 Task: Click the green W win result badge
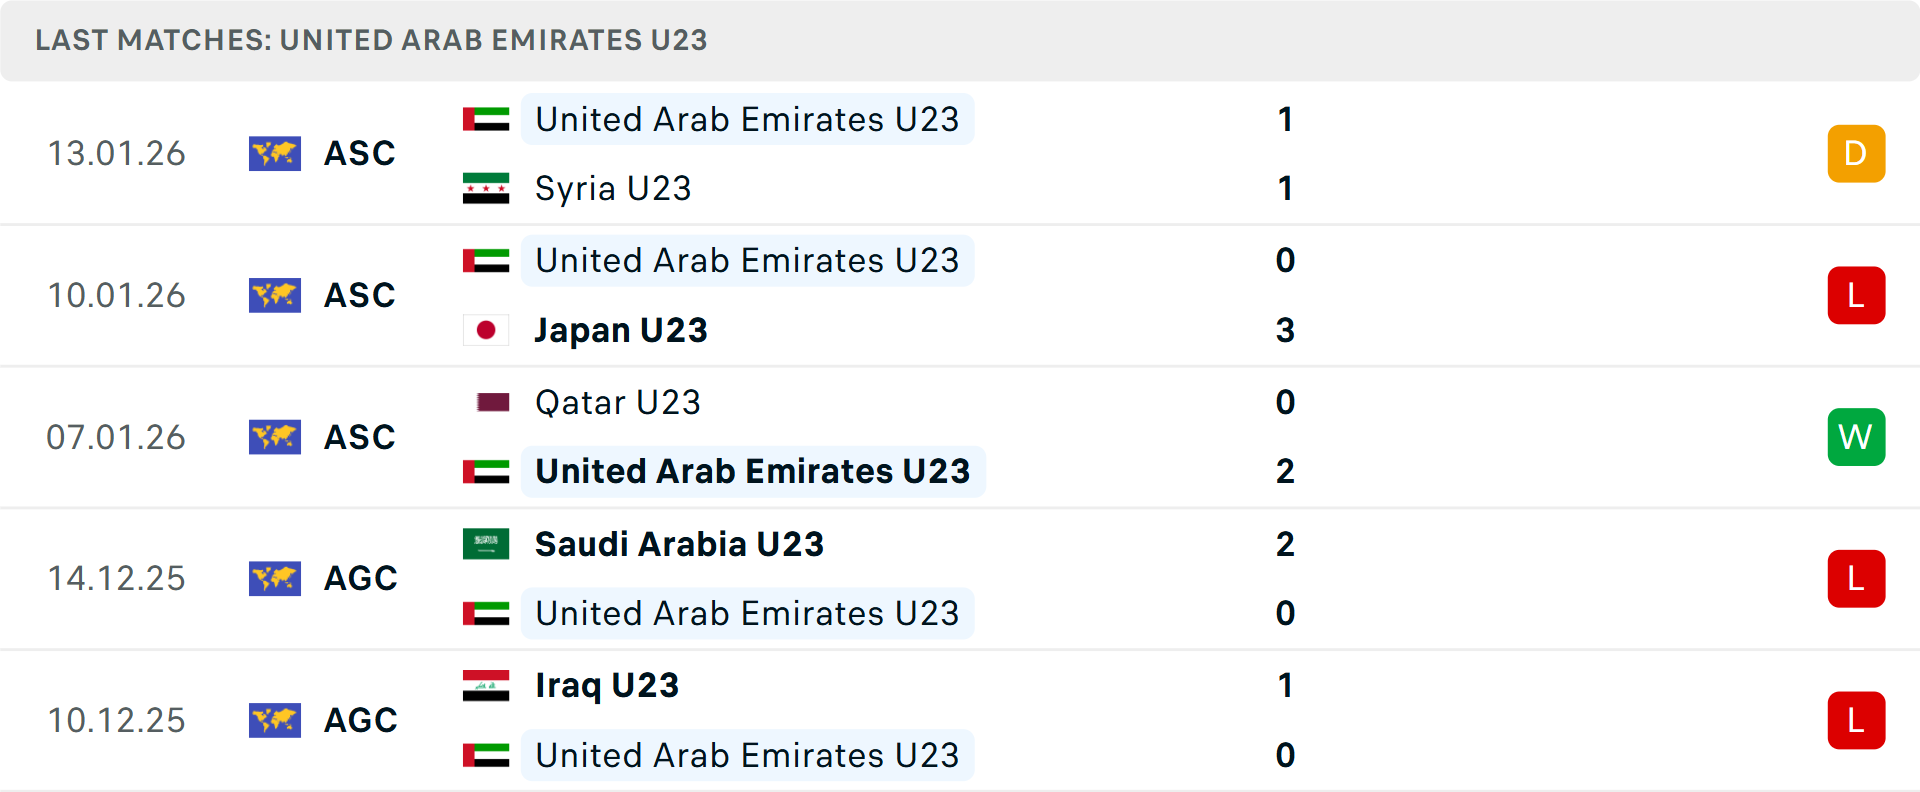(x=1856, y=437)
